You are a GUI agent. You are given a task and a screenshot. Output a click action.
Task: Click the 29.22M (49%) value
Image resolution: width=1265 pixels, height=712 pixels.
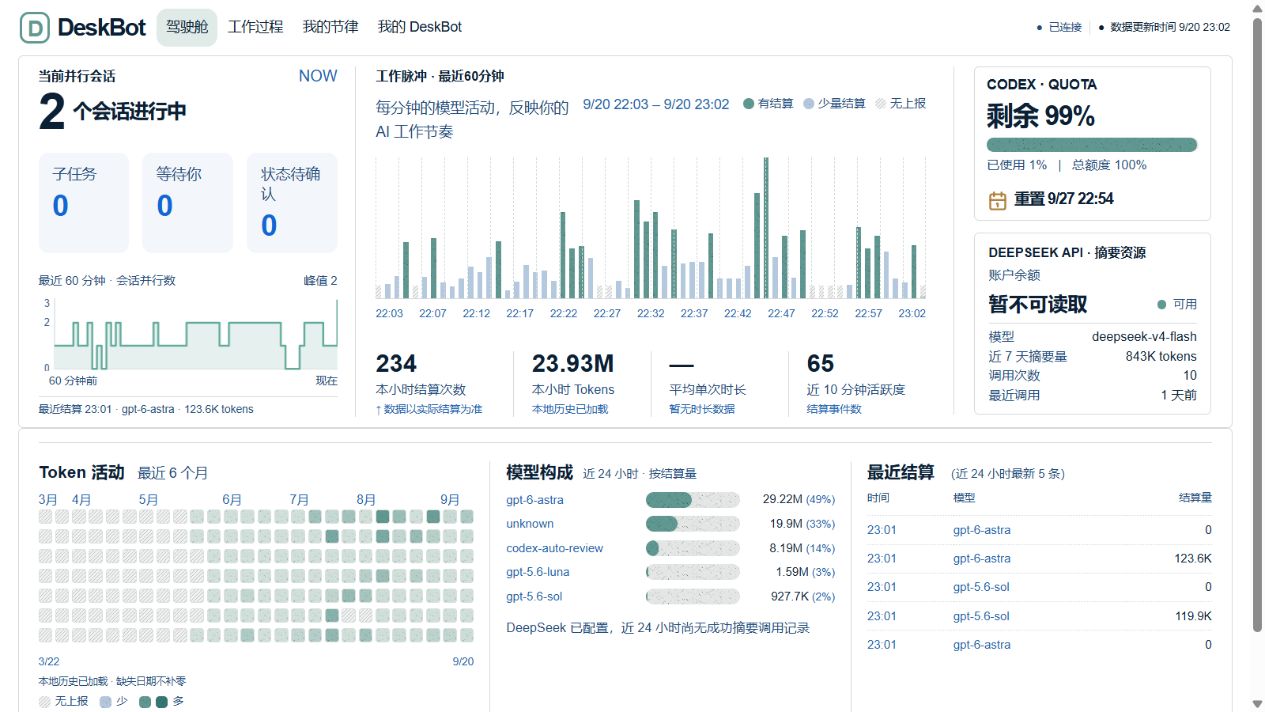point(798,500)
